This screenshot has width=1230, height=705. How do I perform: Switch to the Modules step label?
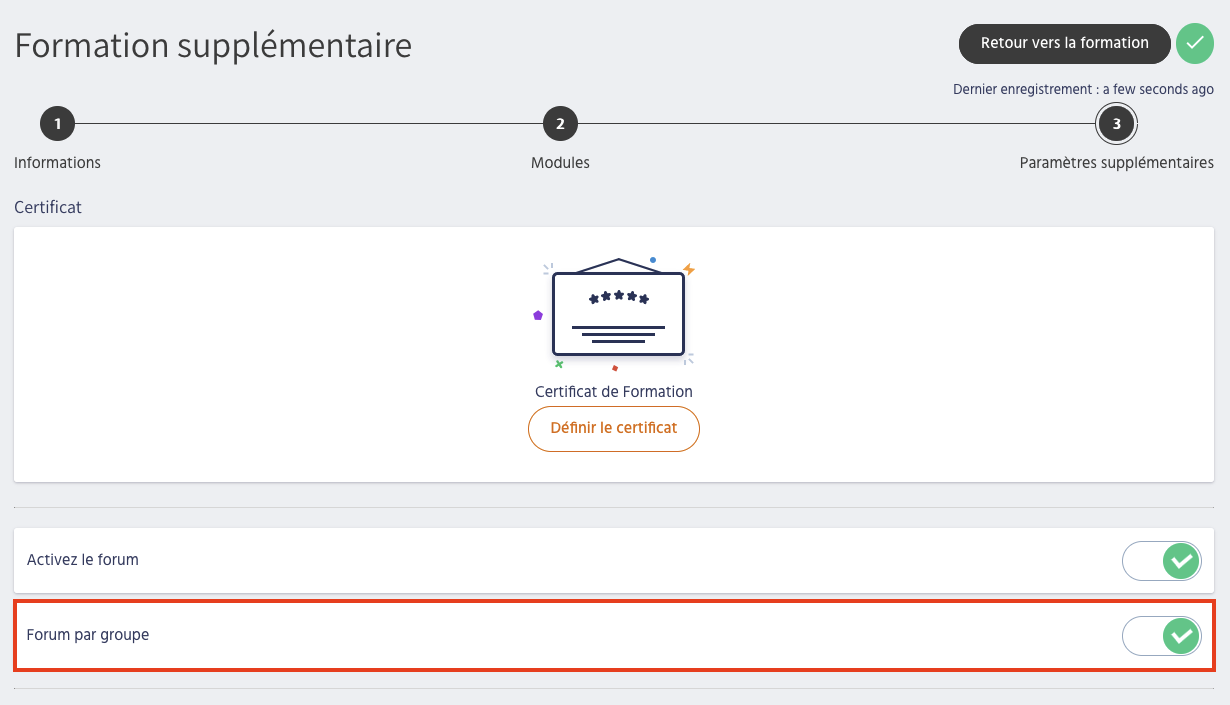click(560, 163)
